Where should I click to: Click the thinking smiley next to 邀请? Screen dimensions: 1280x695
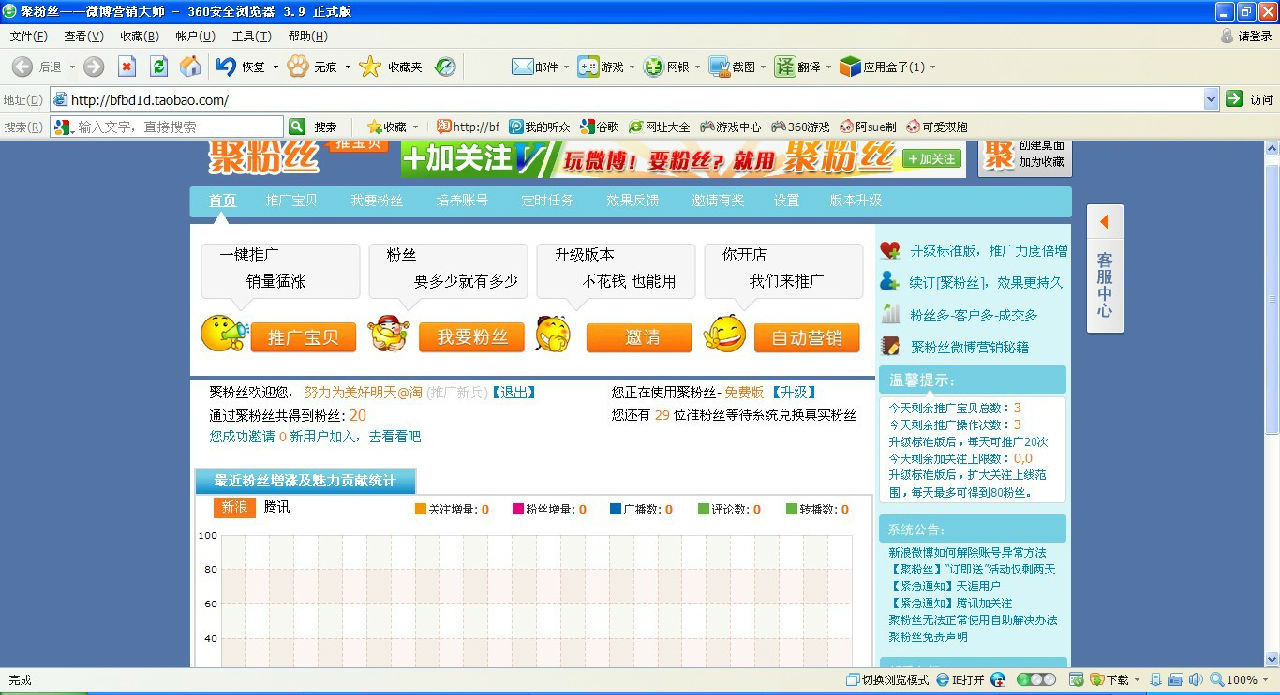553,334
